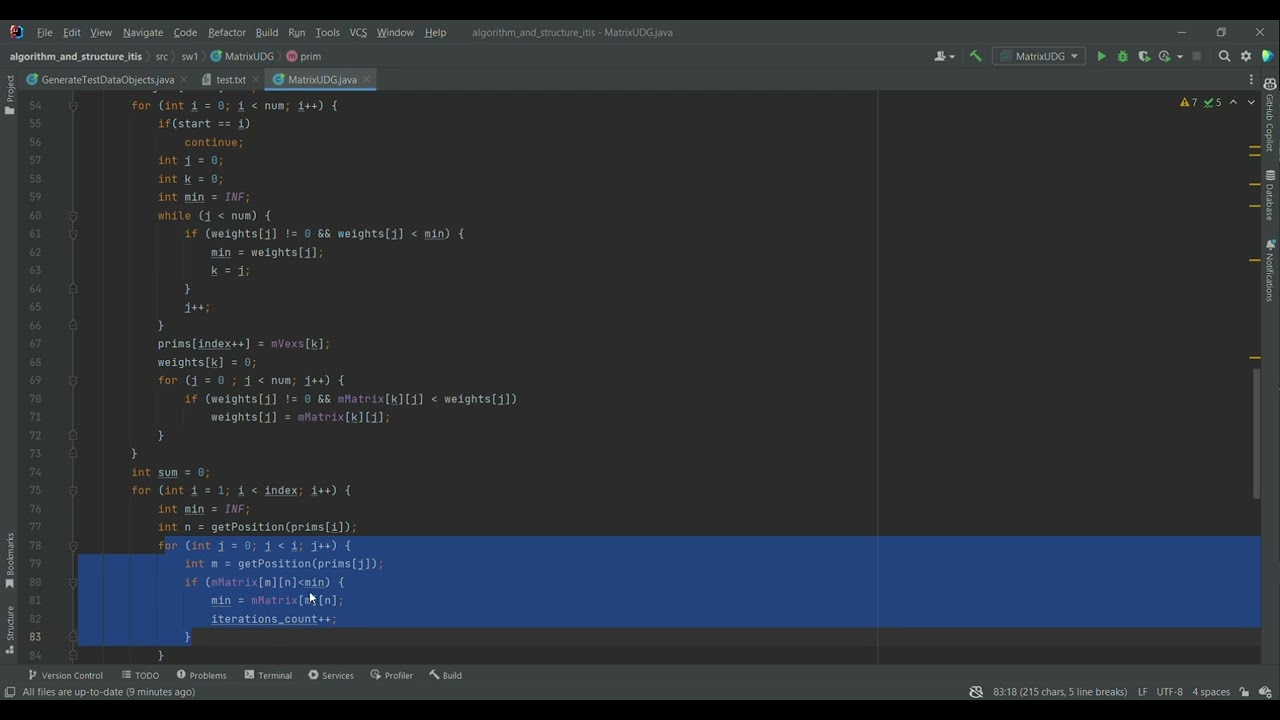Click the typo count indicator showing 5

1213,103
